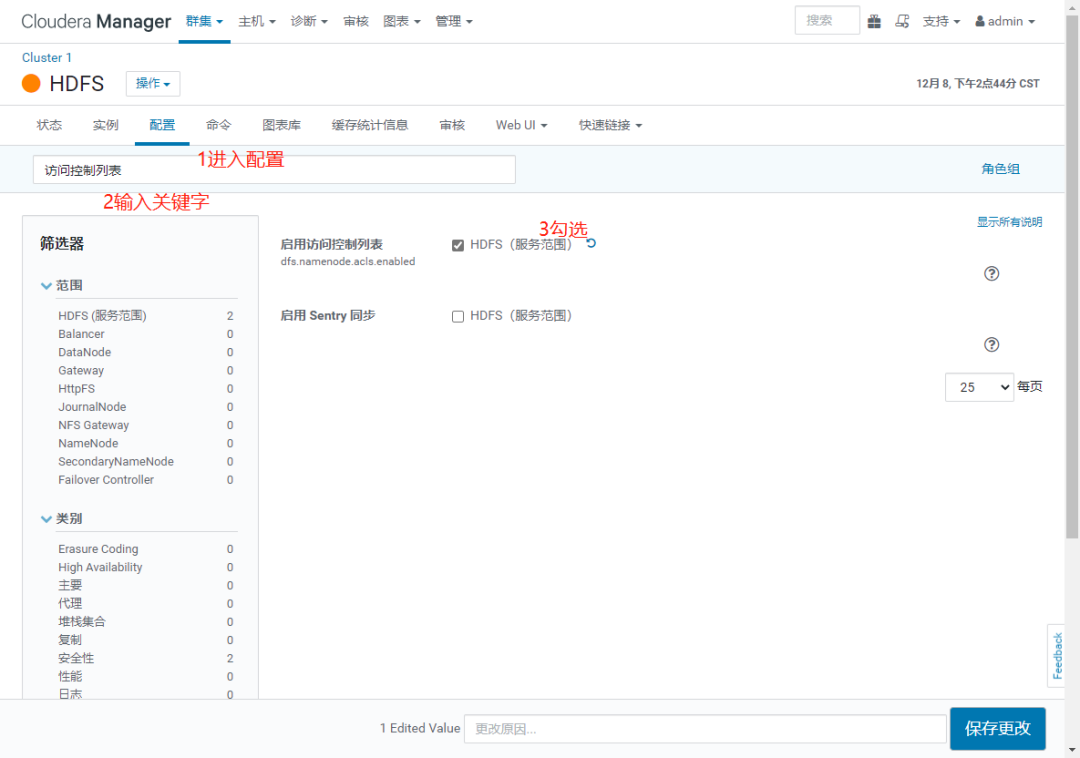Switch to the 状态 tab
The height and width of the screenshot is (758, 1080).
click(x=49, y=125)
